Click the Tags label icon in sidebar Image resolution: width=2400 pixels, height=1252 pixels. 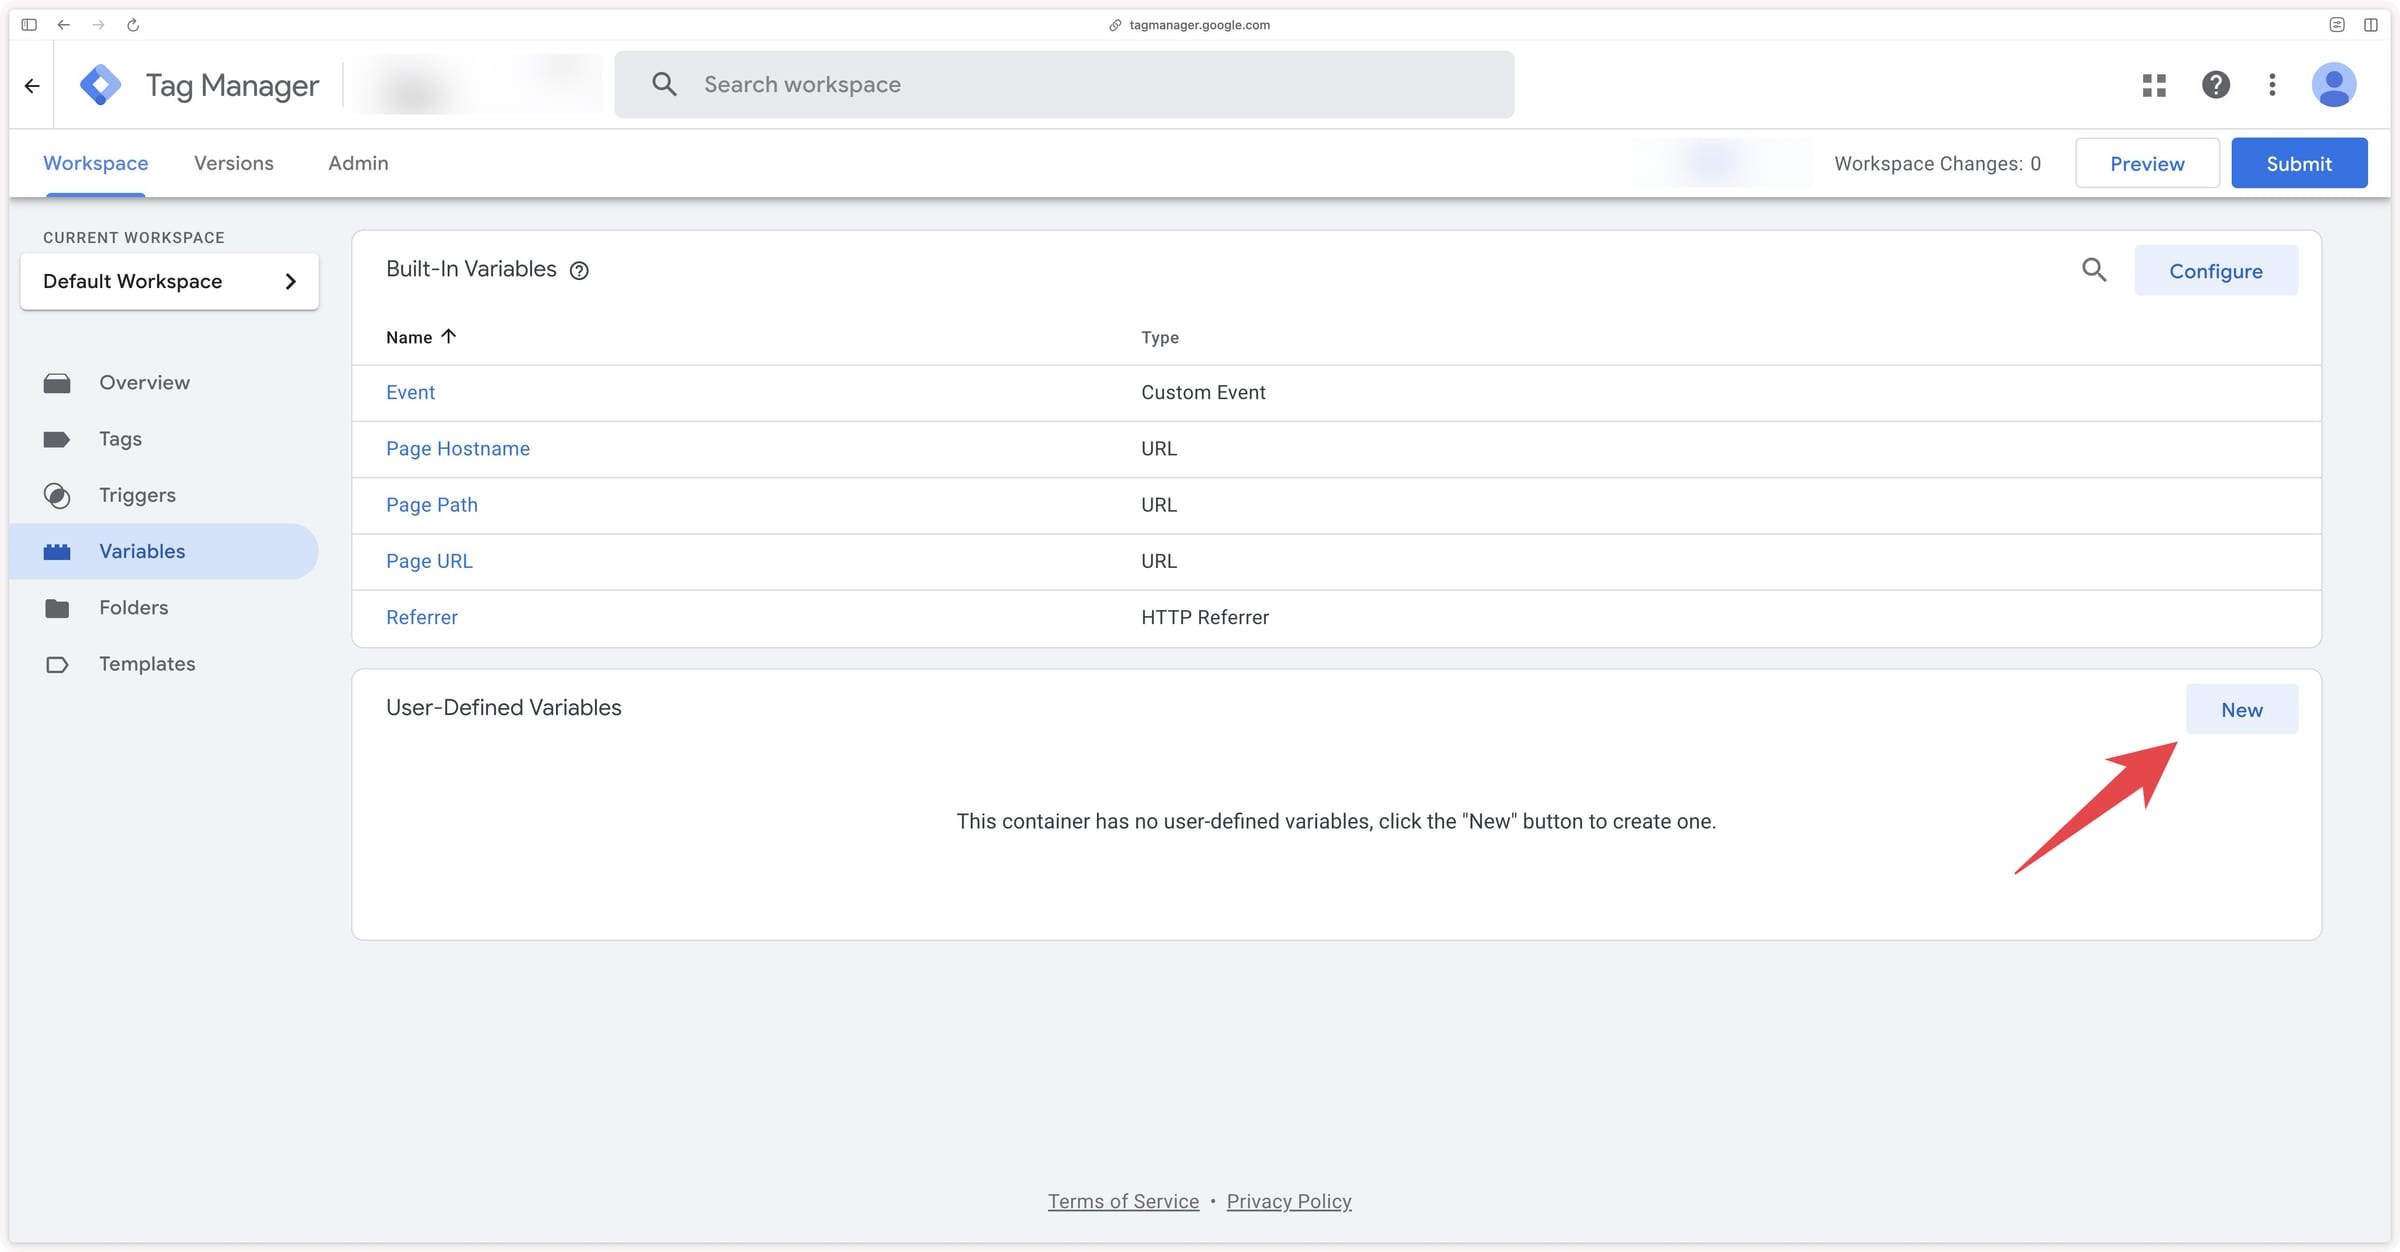57,439
